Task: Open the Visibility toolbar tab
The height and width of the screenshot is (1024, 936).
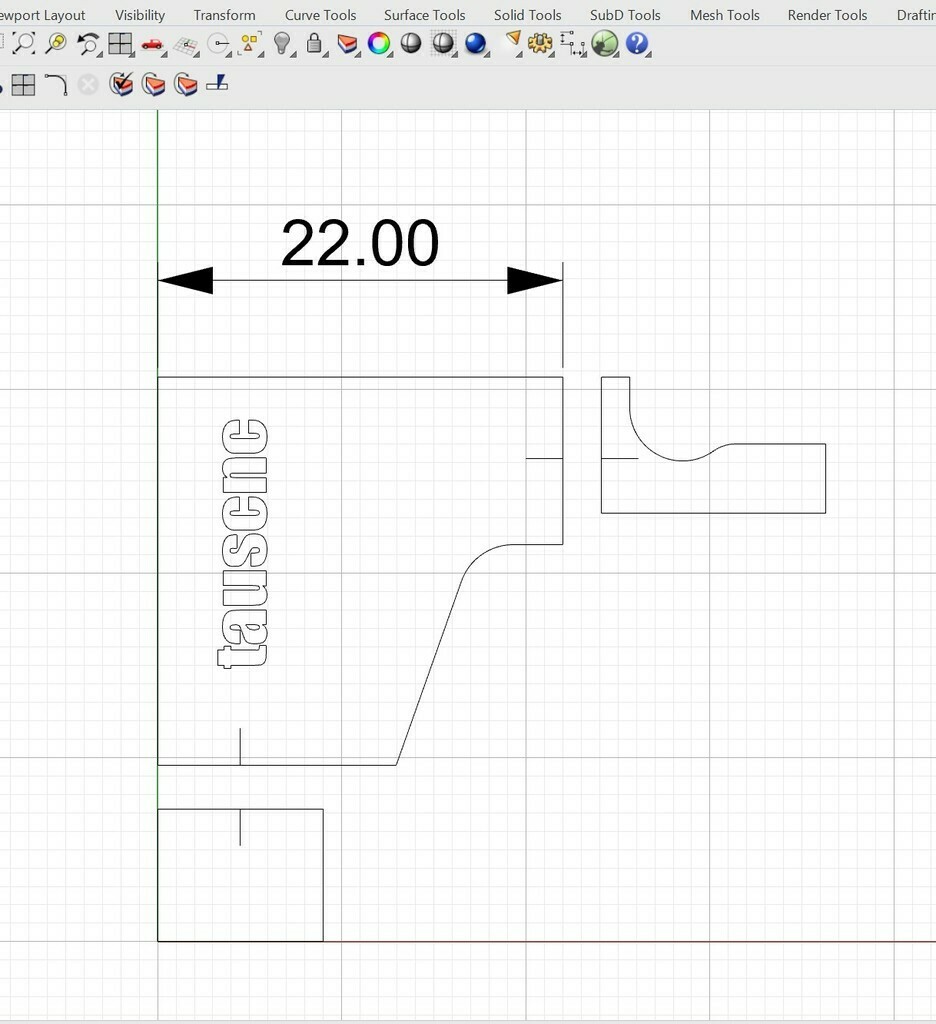Action: click(140, 15)
